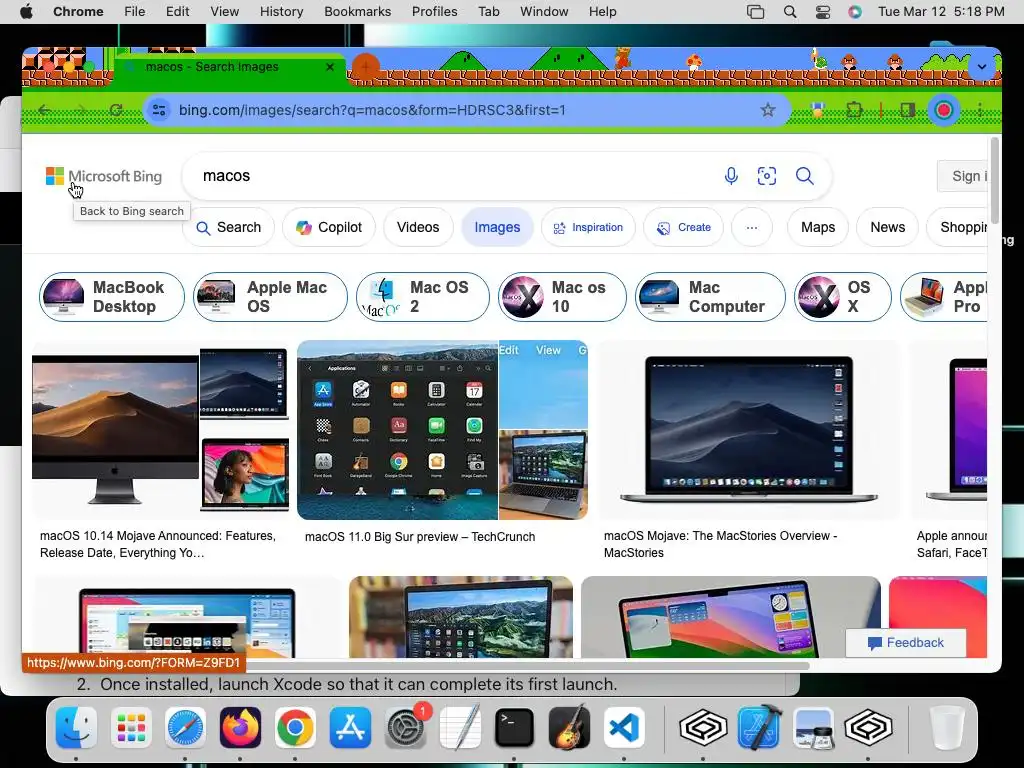The image size is (1024, 768).
Task: Open the File menu
Action: tap(135, 12)
